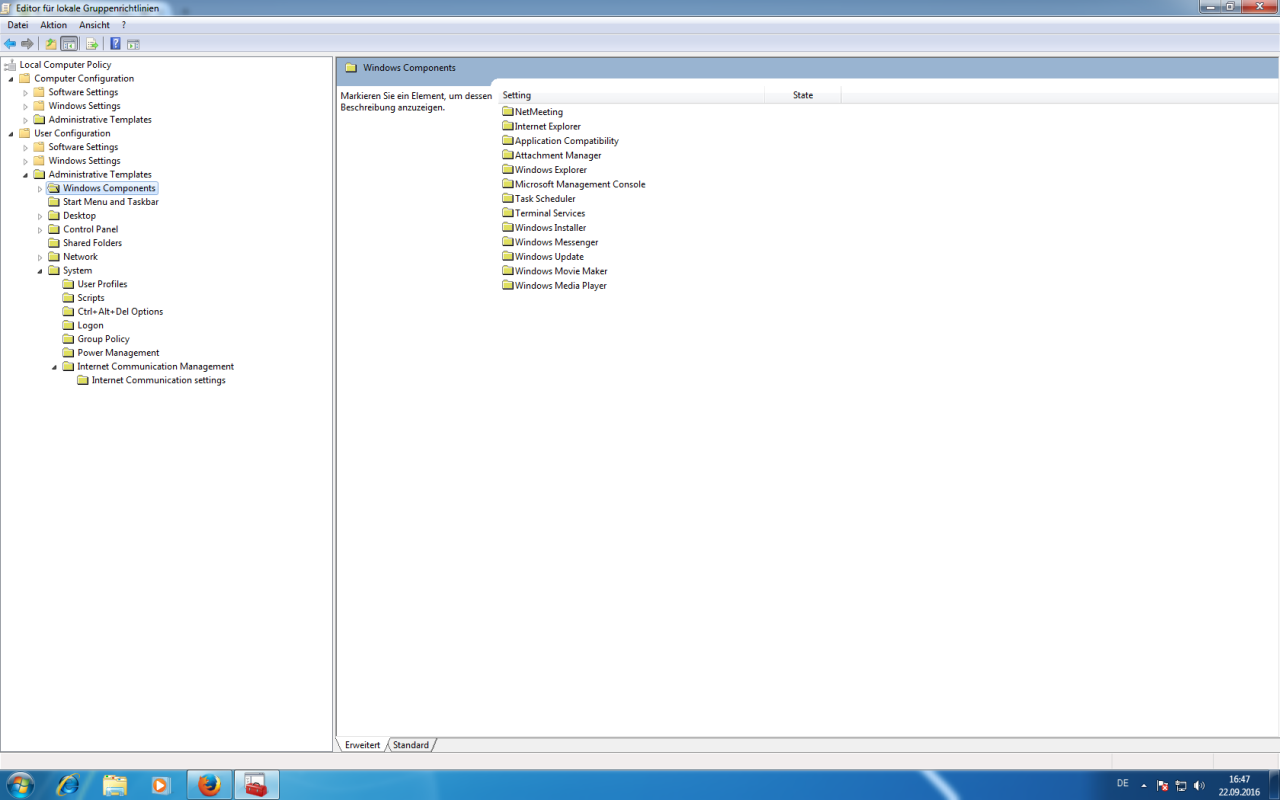
Task: Select Software Settings under User Configuration
Action: (83, 147)
